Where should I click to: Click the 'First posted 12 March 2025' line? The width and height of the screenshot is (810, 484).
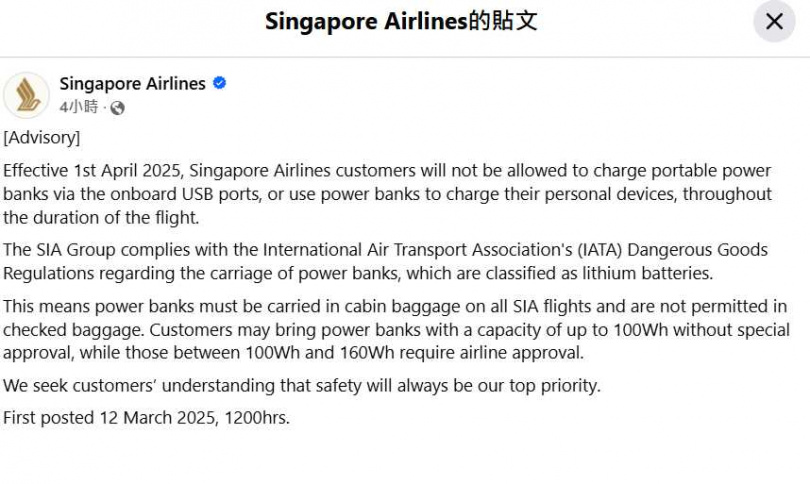(x=146, y=418)
